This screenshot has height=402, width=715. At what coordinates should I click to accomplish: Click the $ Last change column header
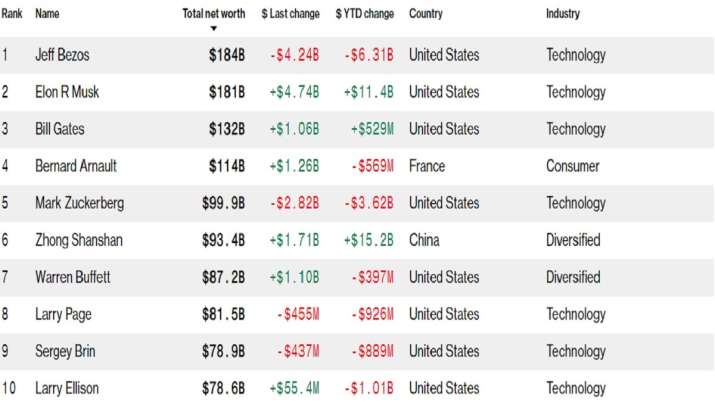[290, 14]
